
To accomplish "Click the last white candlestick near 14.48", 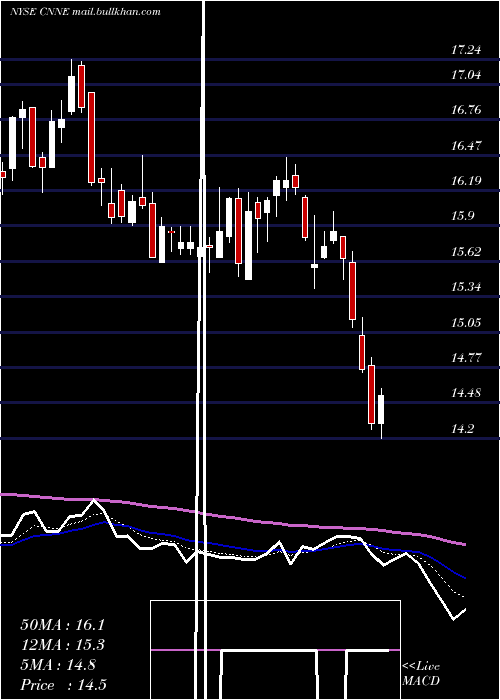I will pos(381,409).
